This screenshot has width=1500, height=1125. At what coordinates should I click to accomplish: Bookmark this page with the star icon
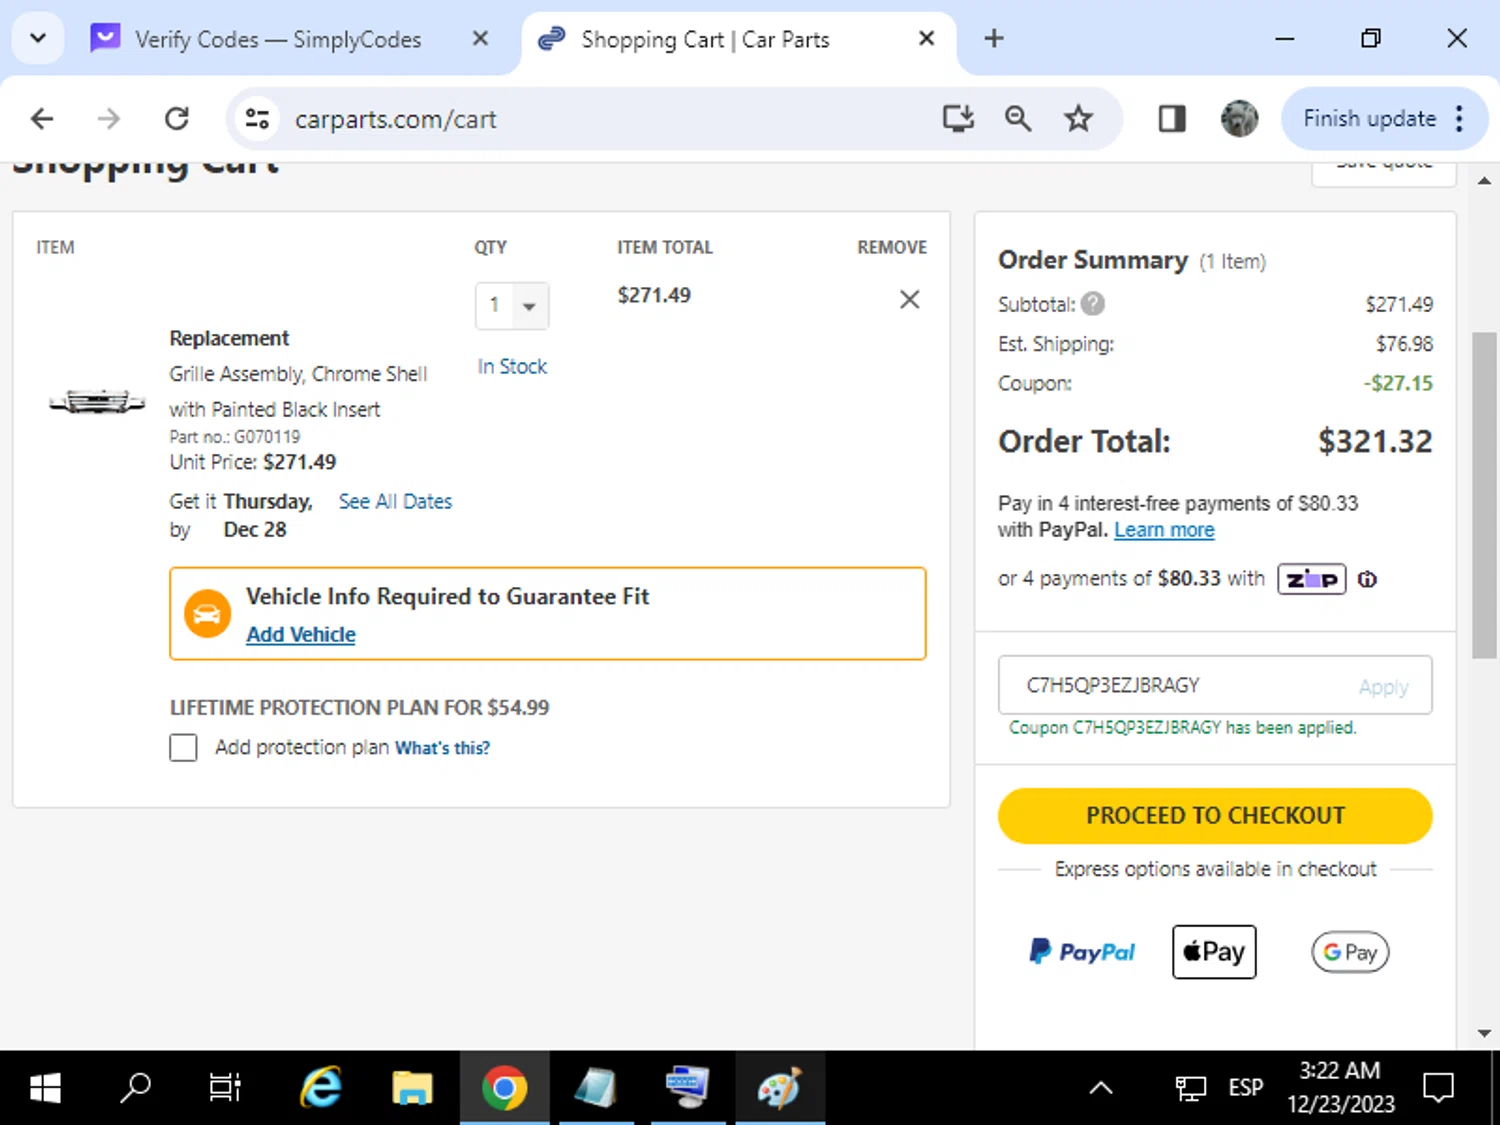1078,119
